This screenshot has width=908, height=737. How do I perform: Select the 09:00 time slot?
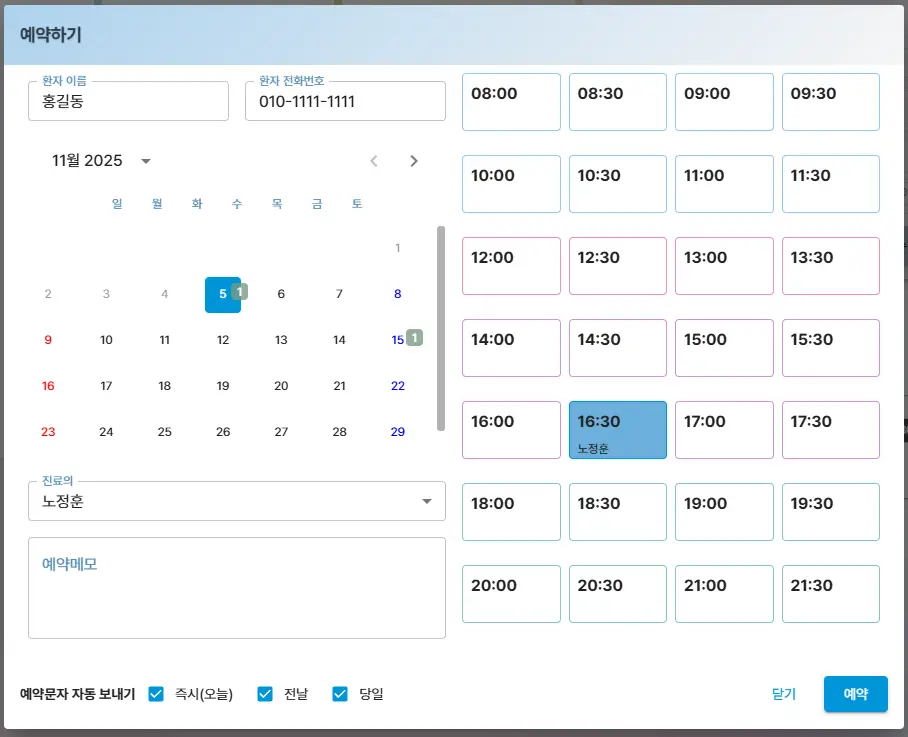(x=724, y=102)
